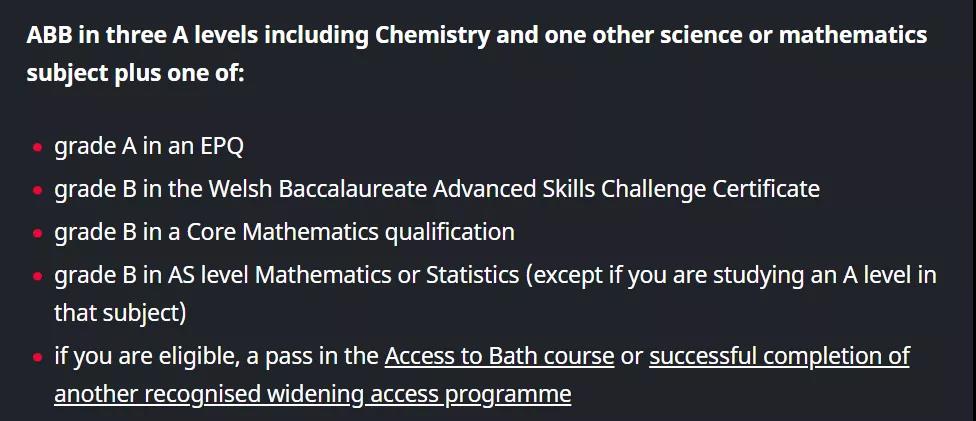Open the successful completion of widening access link
Viewport: 976px width, 421px height.
click(779, 357)
